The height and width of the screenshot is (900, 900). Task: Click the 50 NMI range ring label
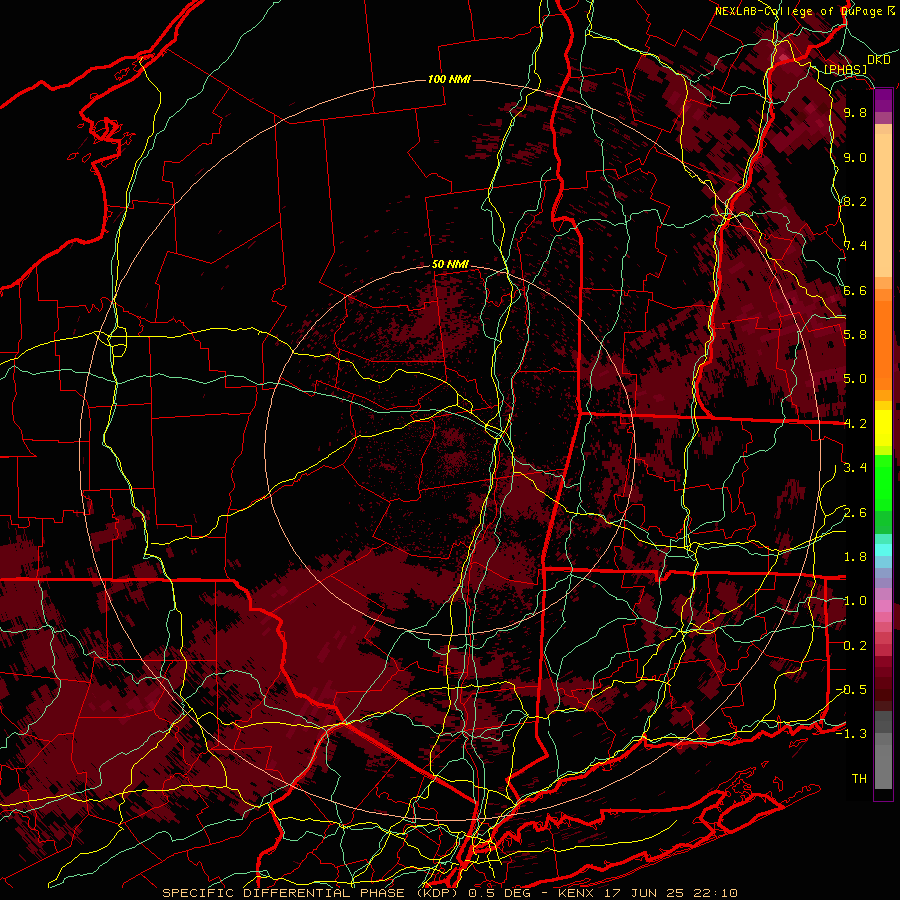click(450, 265)
